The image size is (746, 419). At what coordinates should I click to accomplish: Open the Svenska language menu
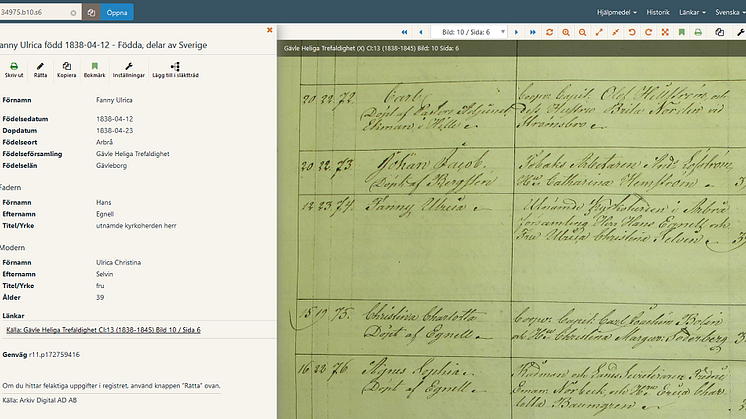730,12
